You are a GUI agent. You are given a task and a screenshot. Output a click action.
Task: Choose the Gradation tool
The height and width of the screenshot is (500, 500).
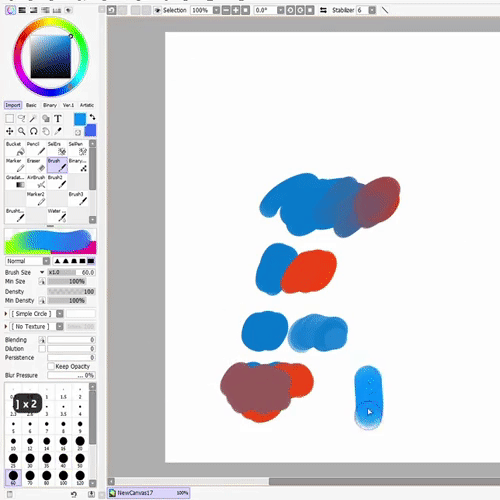pos(15,182)
